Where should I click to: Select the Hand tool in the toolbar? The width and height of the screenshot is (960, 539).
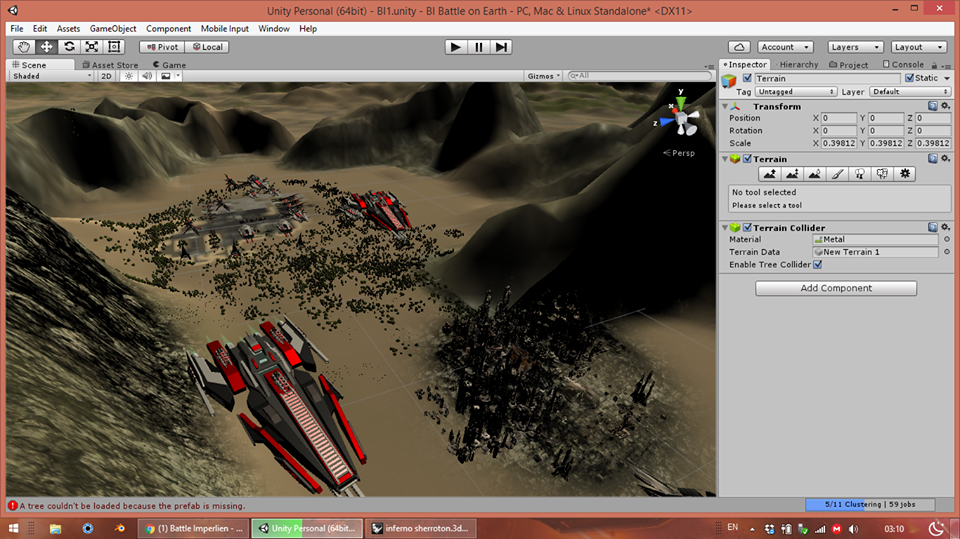[24, 47]
